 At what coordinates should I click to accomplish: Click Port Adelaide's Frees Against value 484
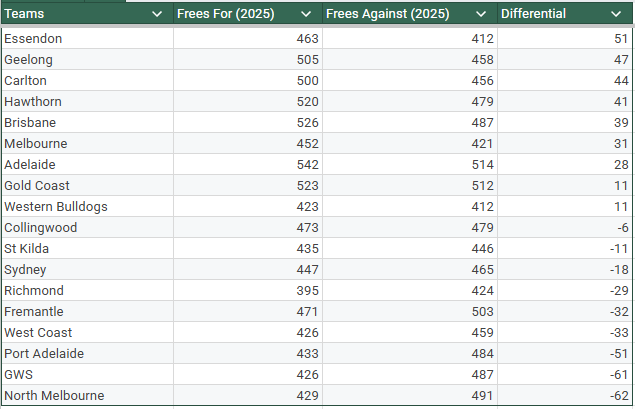[x=482, y=354]
